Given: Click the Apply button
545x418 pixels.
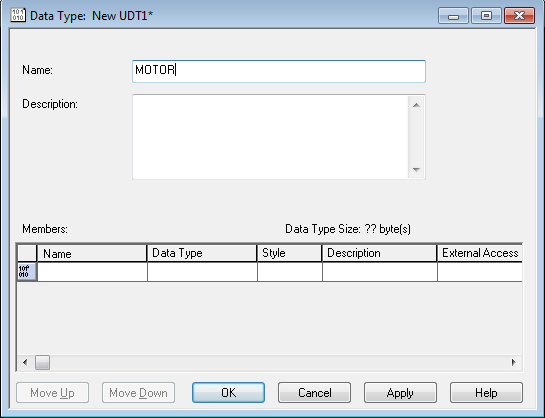Looking at the screenshot, I should (400, 393).
